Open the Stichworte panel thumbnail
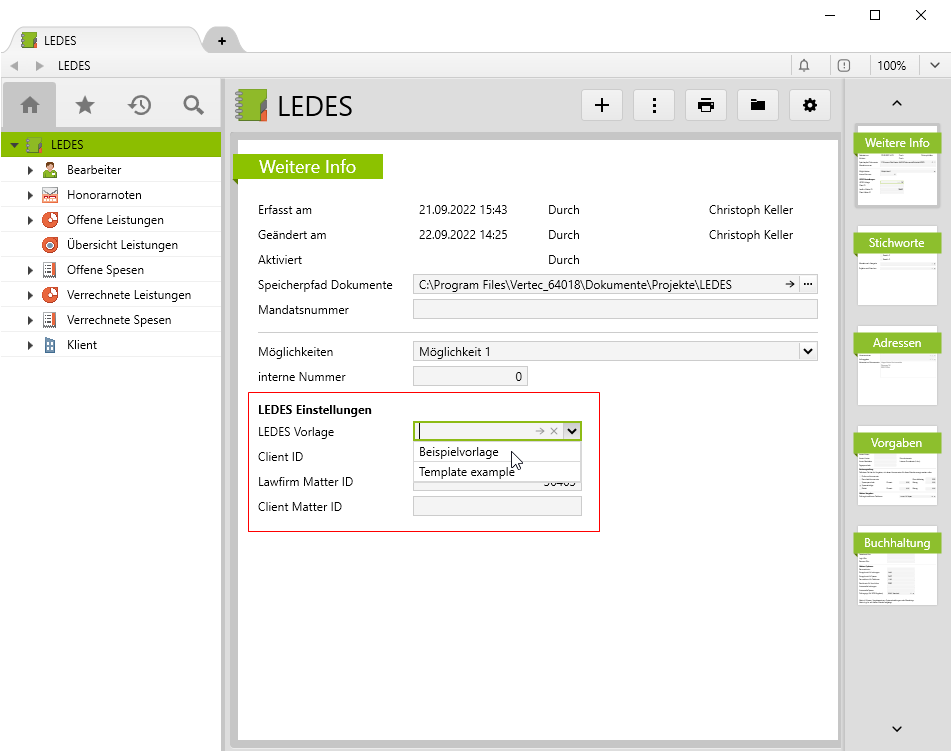This screenshot has height=752, width=952. pos(896,266)
